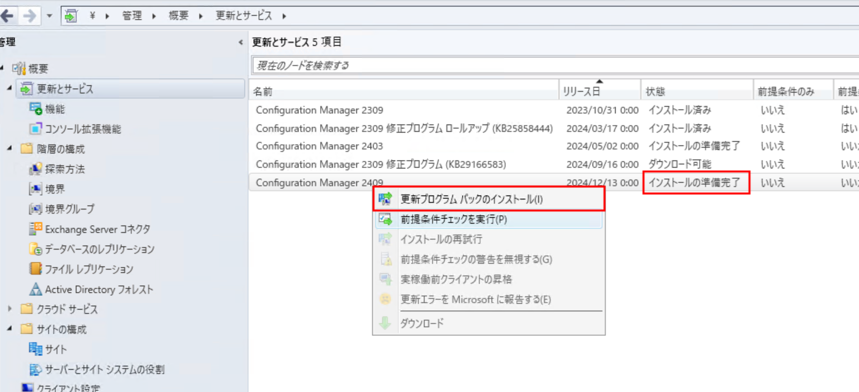Click the 更新とサービス tree node icon

(27, 89)
